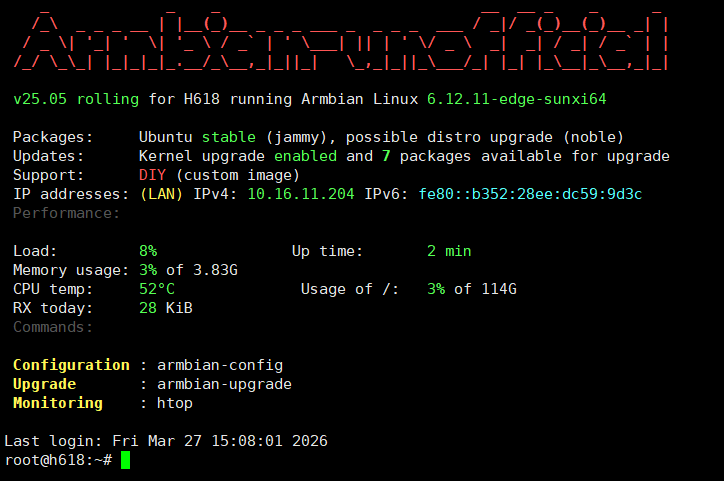
Task: Click the yellow Upgrade label
Action: (x=44, y=384)
